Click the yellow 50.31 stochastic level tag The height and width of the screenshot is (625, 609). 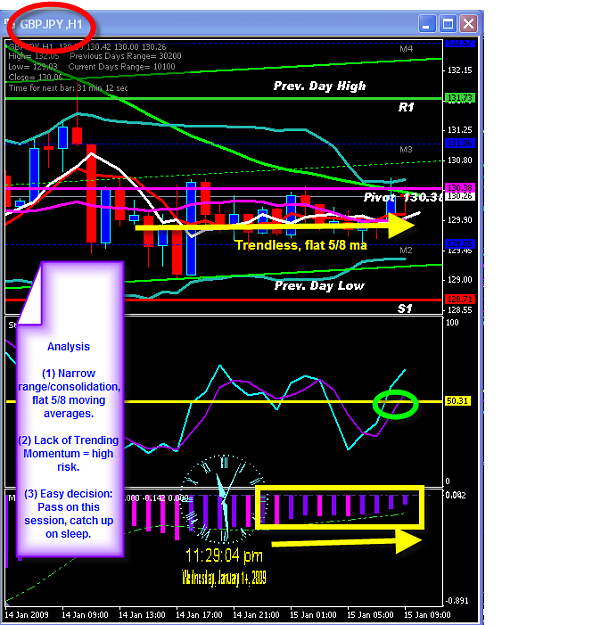(x=457, y=401)
